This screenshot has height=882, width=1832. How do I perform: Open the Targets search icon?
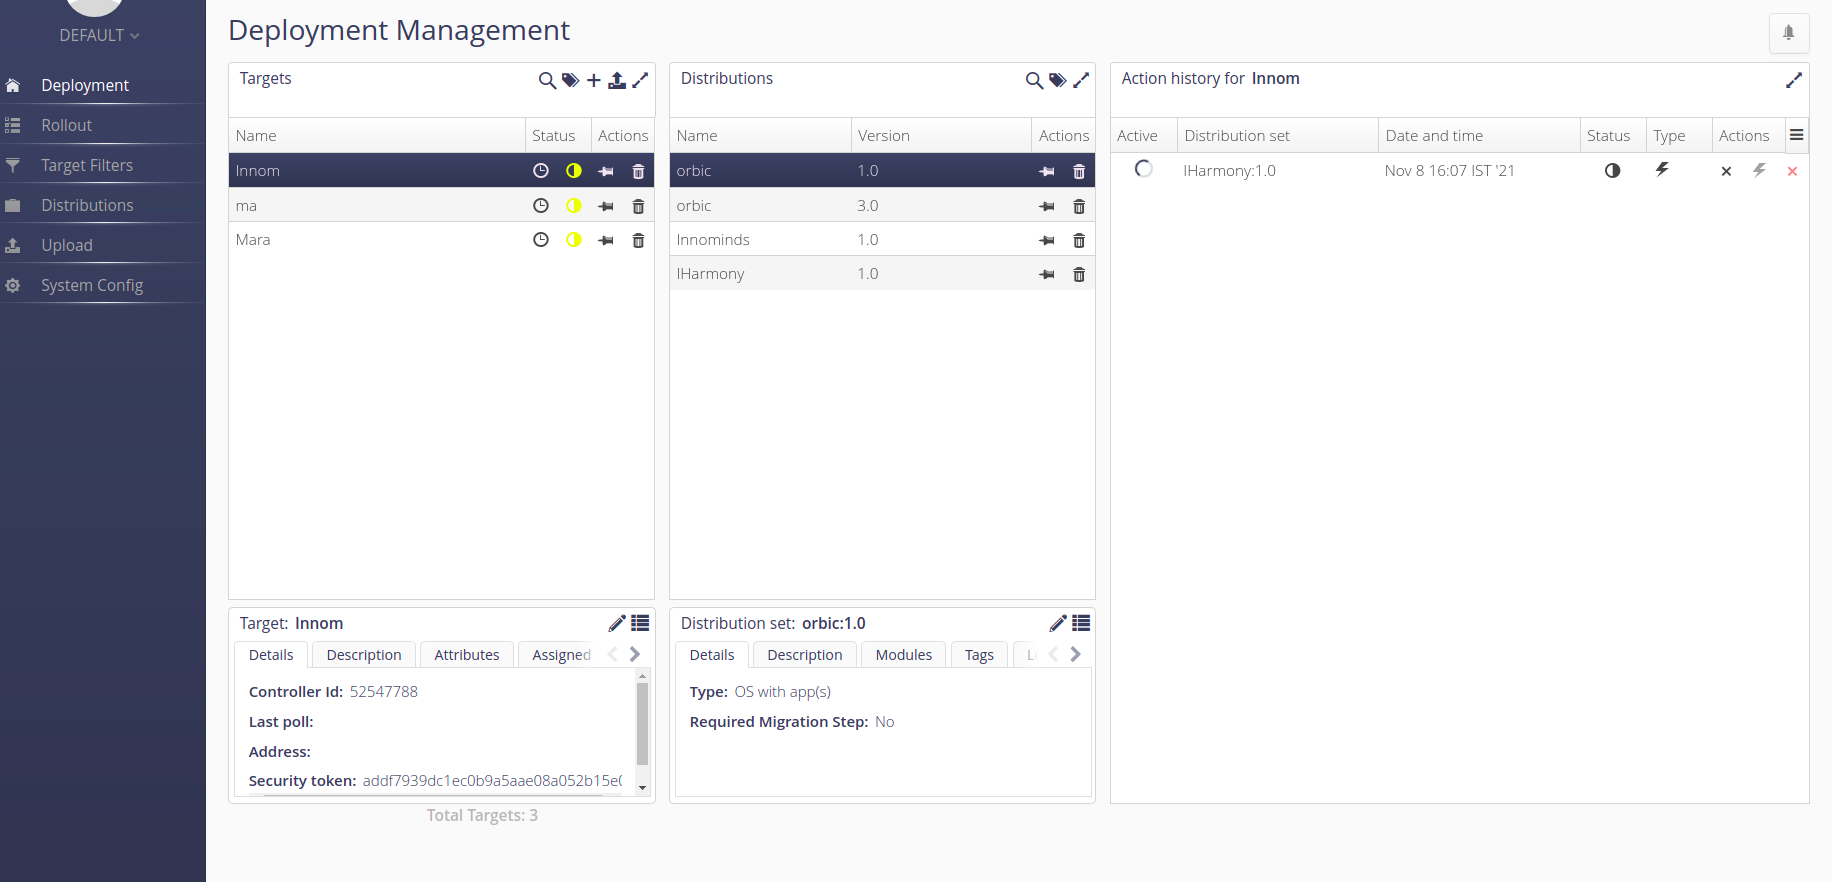point(547,81)
